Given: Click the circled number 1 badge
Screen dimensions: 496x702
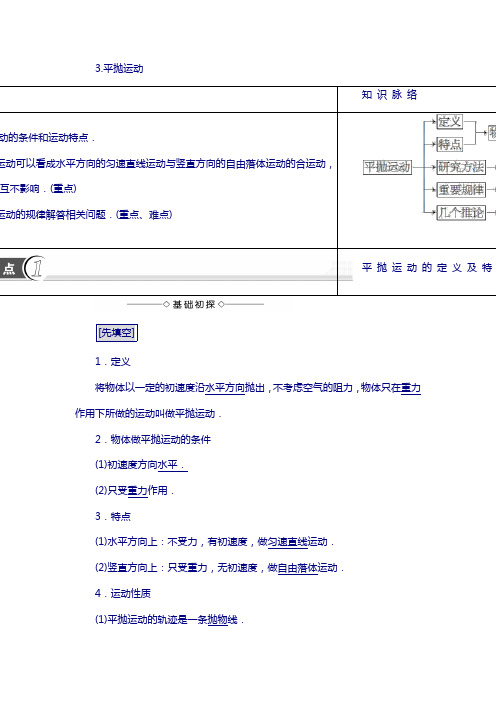Looking at the screenshot, I should (x=35, y=268).
